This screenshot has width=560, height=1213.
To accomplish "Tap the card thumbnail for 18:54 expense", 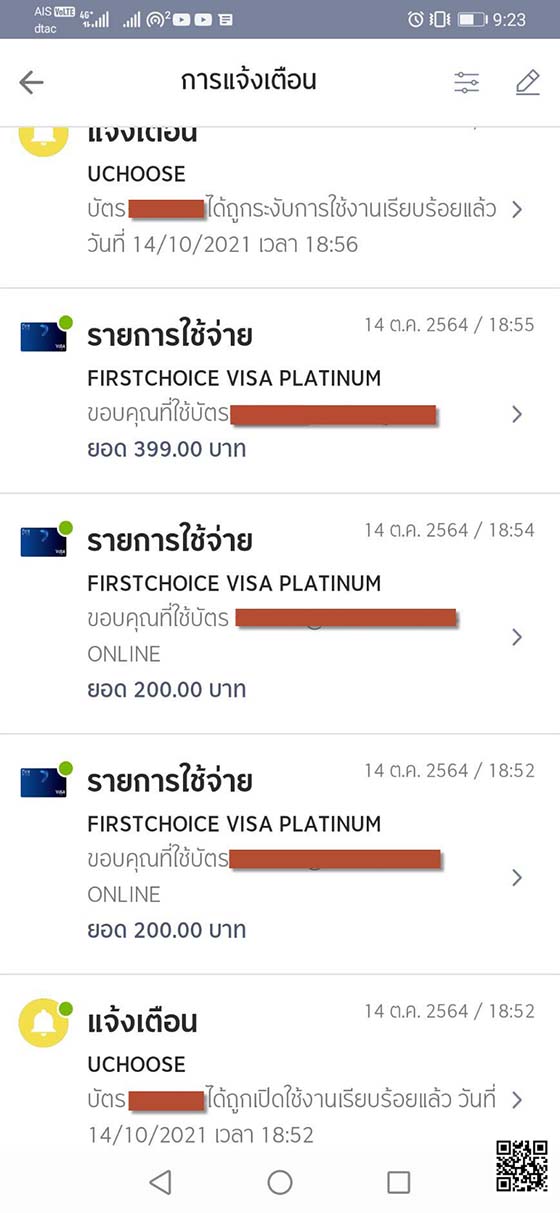I will pos(43,540).
